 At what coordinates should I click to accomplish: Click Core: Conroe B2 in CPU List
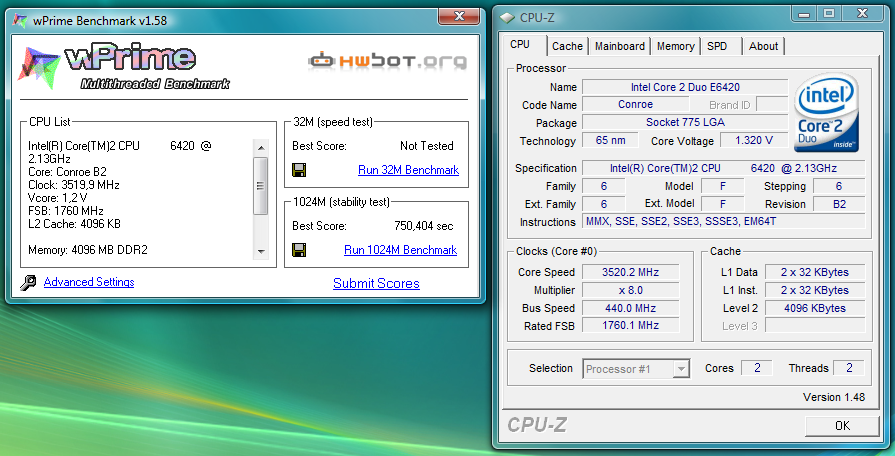pos(67,172)
